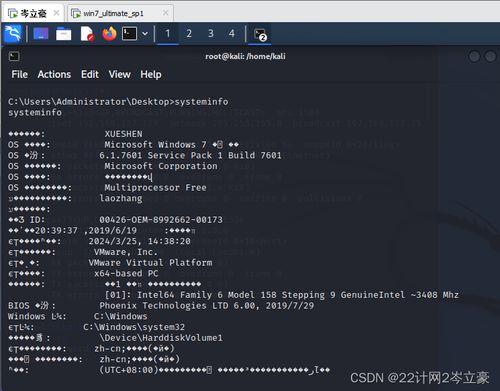Image resolution: width=500 pixels, height=391 pixels.
Task: Click the registered owner laozhang
Action: point(121,199)
